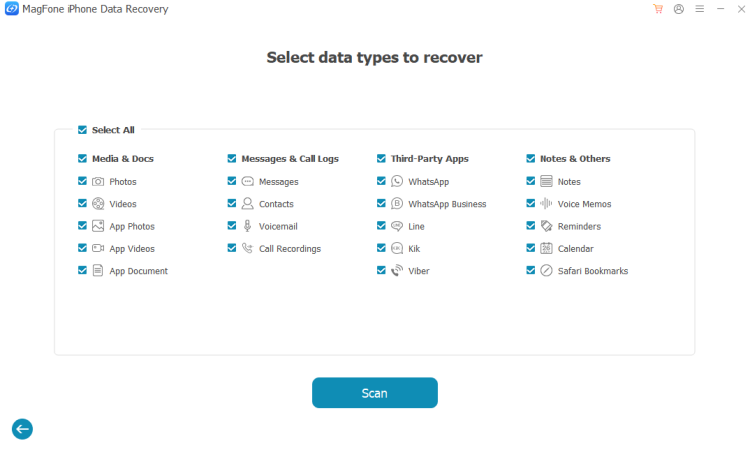Click the Contacts person icon
The width and height of the screenshot is (750, 450).
[x=247, y=204]
